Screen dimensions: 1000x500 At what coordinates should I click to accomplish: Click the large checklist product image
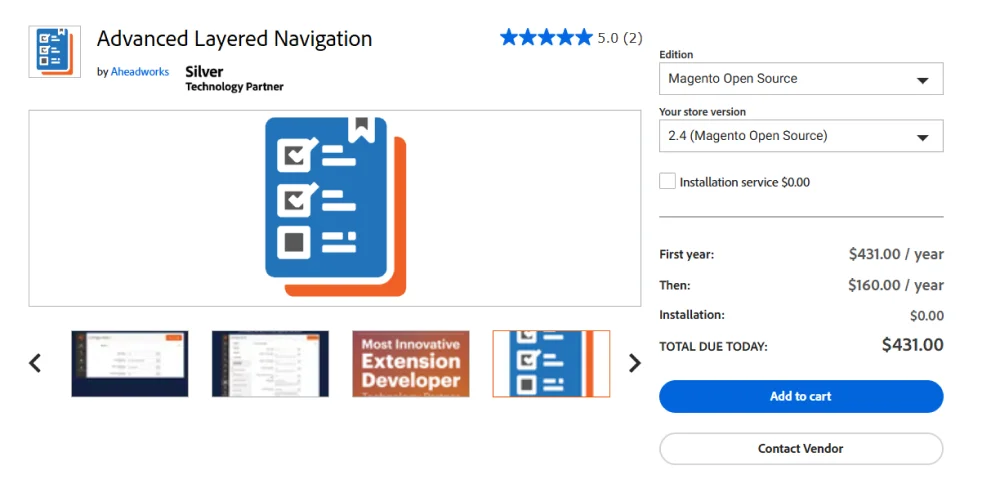pos(335,207)
